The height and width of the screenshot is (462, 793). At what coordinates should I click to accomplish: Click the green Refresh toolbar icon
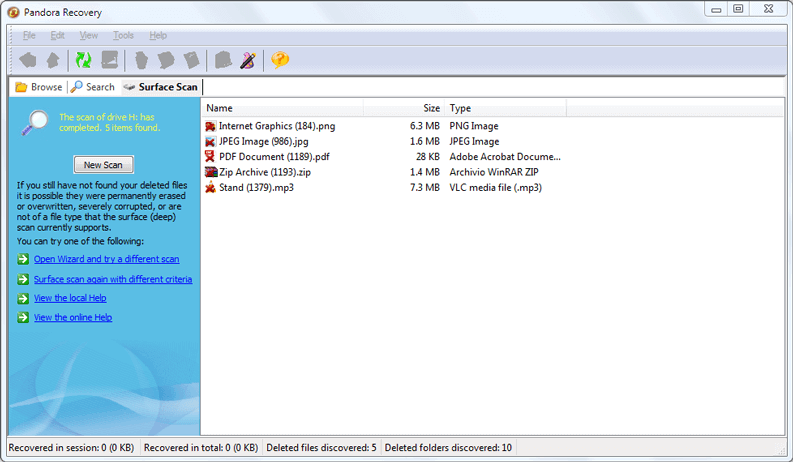(x=83, y=60)
